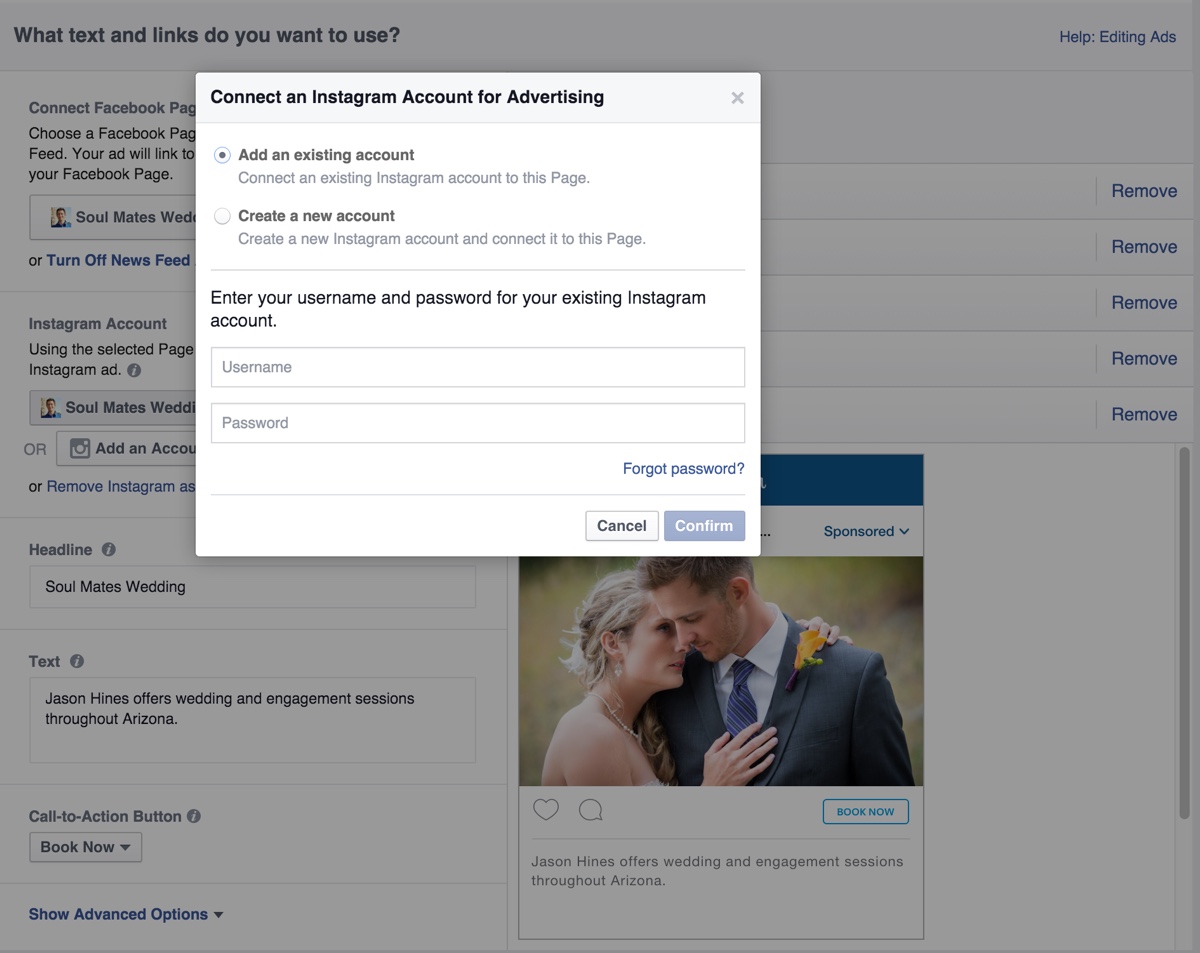Expand the Sponsored dropdown in the ad preview
This screenshot has width=1200, height=953.
click(866, 531)
